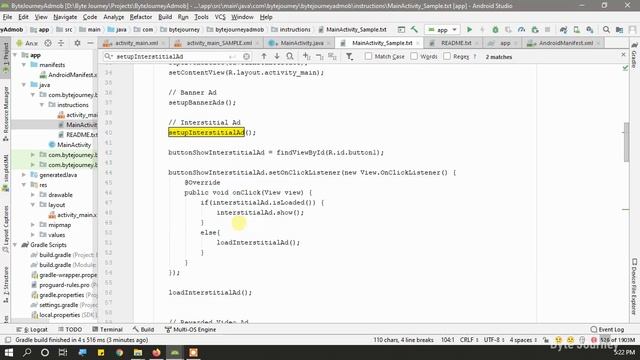The width and height of the screenshot is (640, 360).
Task: Click tool windows toggle in status bar corner
Action: pyautogui.click(x=8, y=340)
